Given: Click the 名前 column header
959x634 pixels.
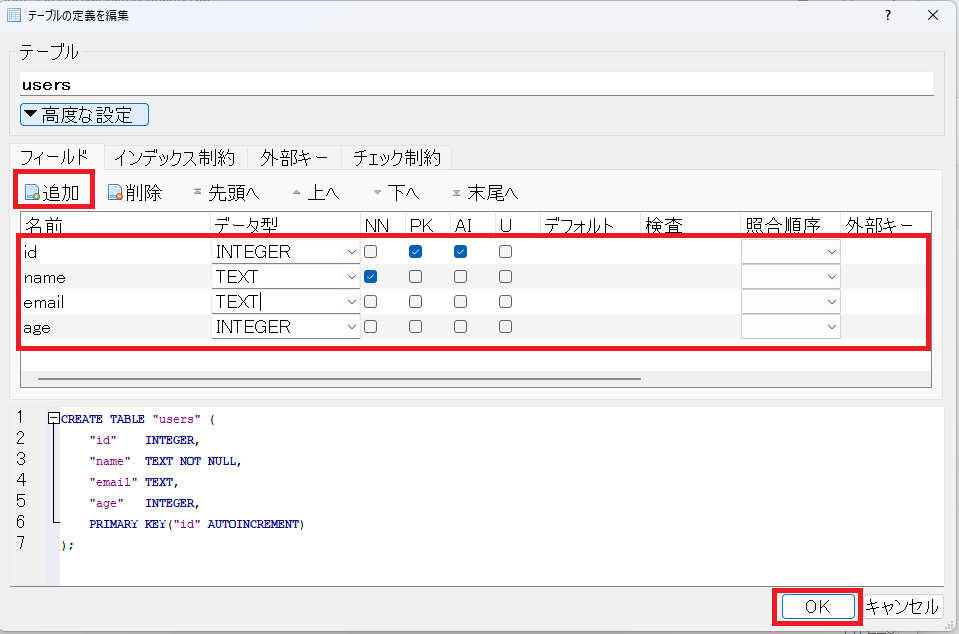Looking at the screenshot, I should 116,225.
